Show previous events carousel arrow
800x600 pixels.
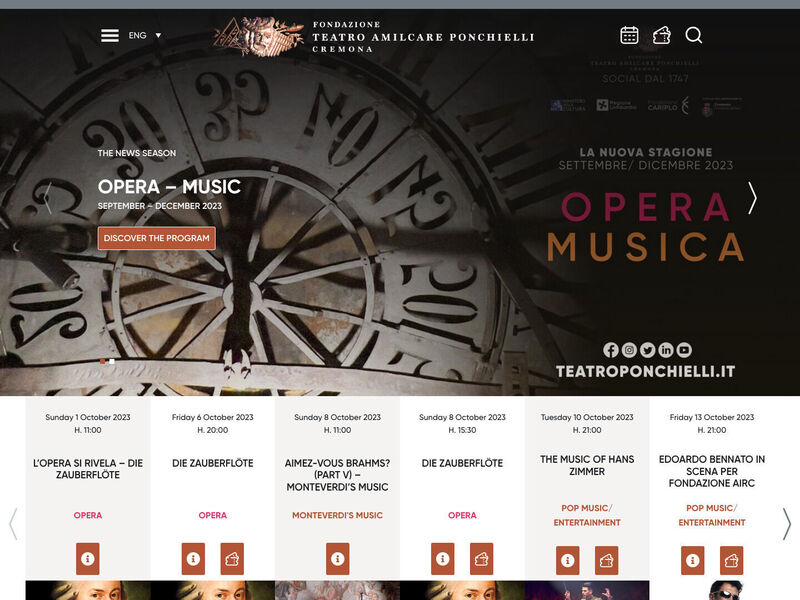(13, 523)
